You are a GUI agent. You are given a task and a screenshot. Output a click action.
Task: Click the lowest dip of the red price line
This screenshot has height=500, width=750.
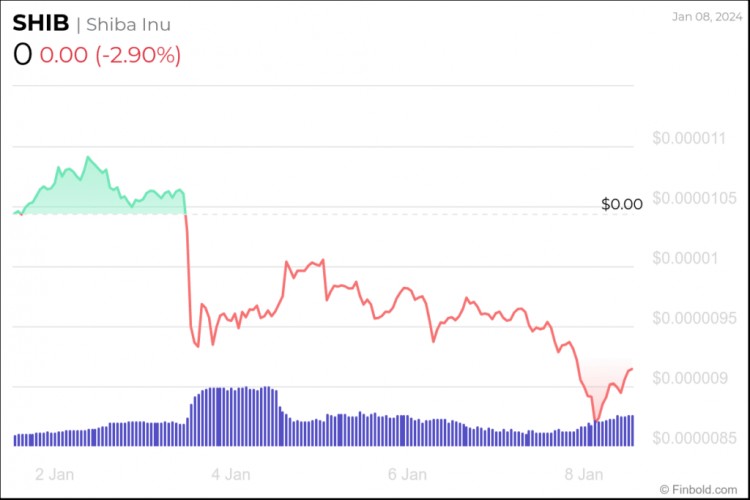tap(596, 421)
